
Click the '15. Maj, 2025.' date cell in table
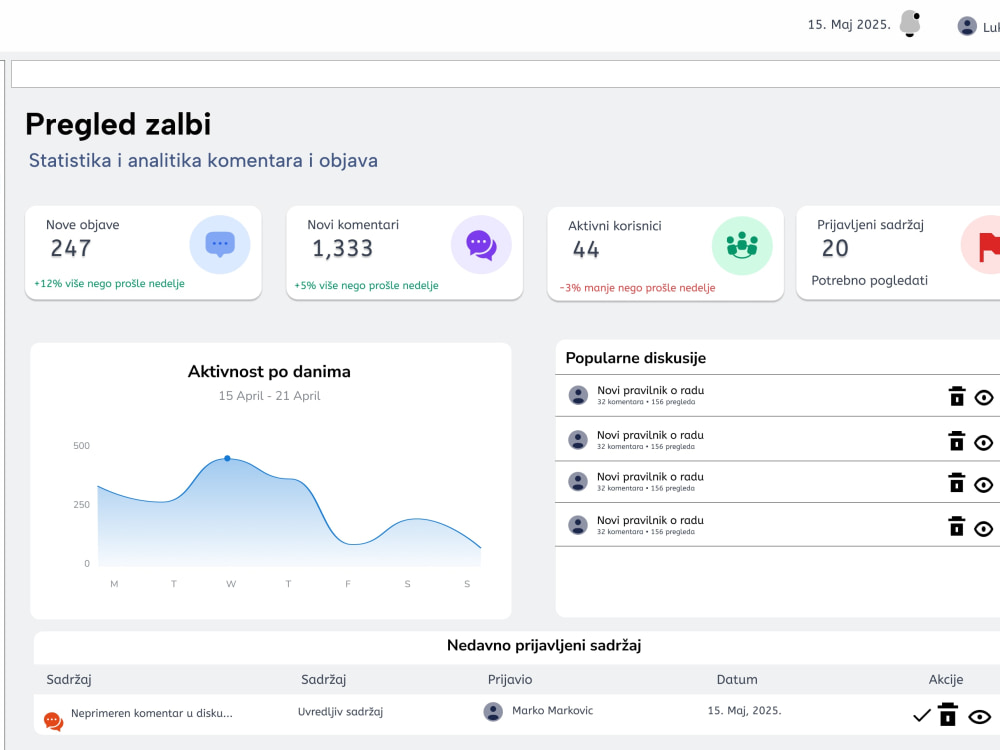click(x=744, y=710)
